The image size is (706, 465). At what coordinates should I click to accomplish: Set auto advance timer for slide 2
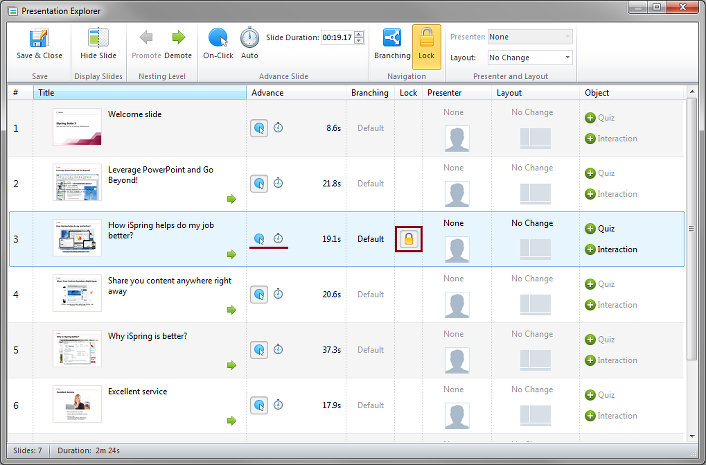pos(278,183)
